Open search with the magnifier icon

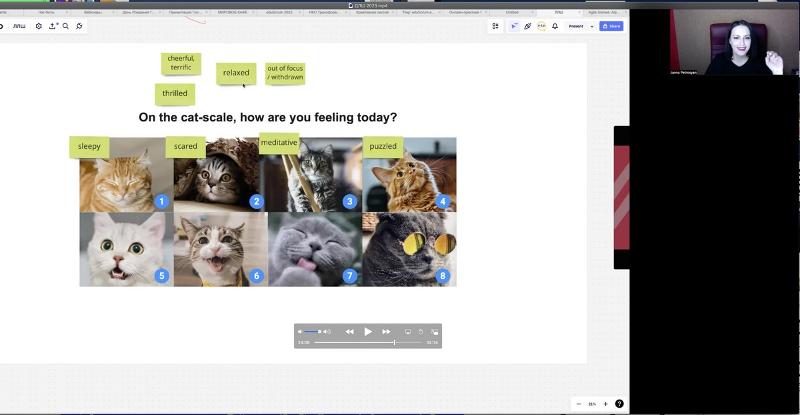point(66,26)
